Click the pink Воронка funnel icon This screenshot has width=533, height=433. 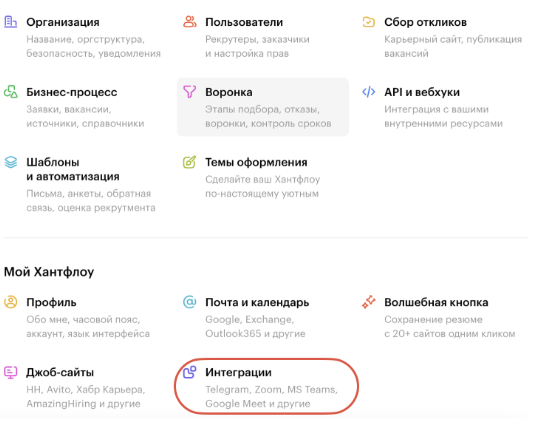tap(190, 92)
